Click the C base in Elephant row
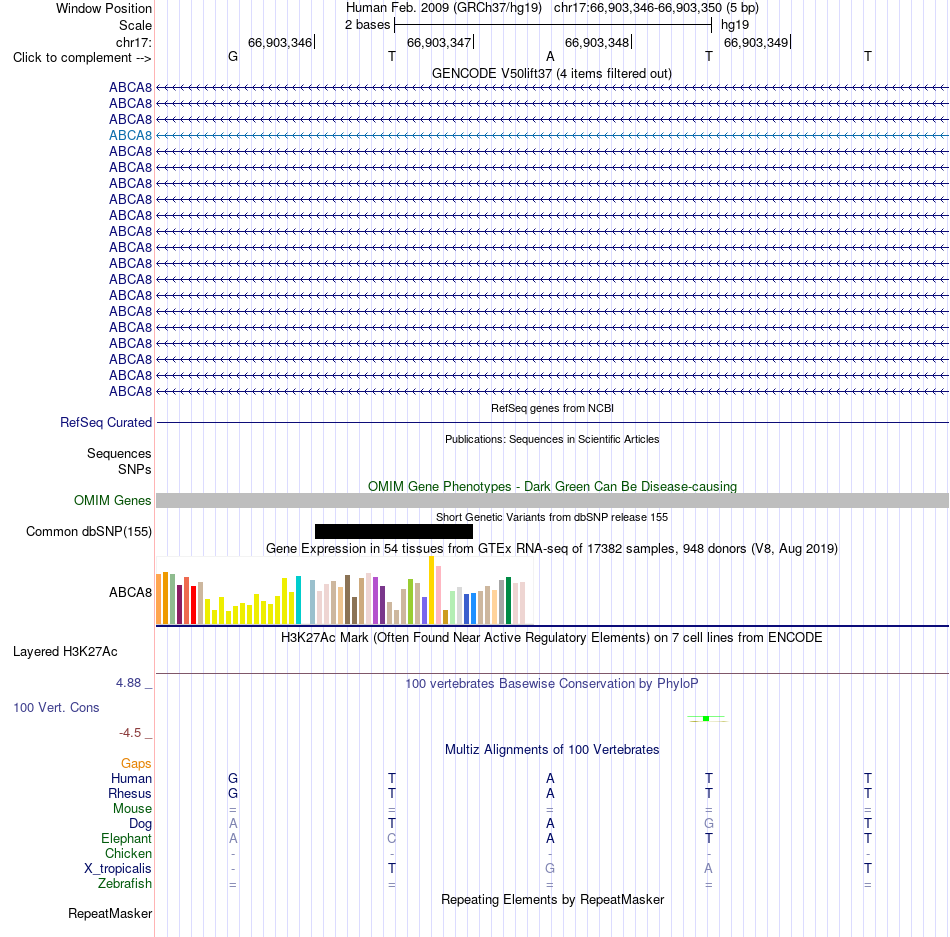 coord(391,838)
